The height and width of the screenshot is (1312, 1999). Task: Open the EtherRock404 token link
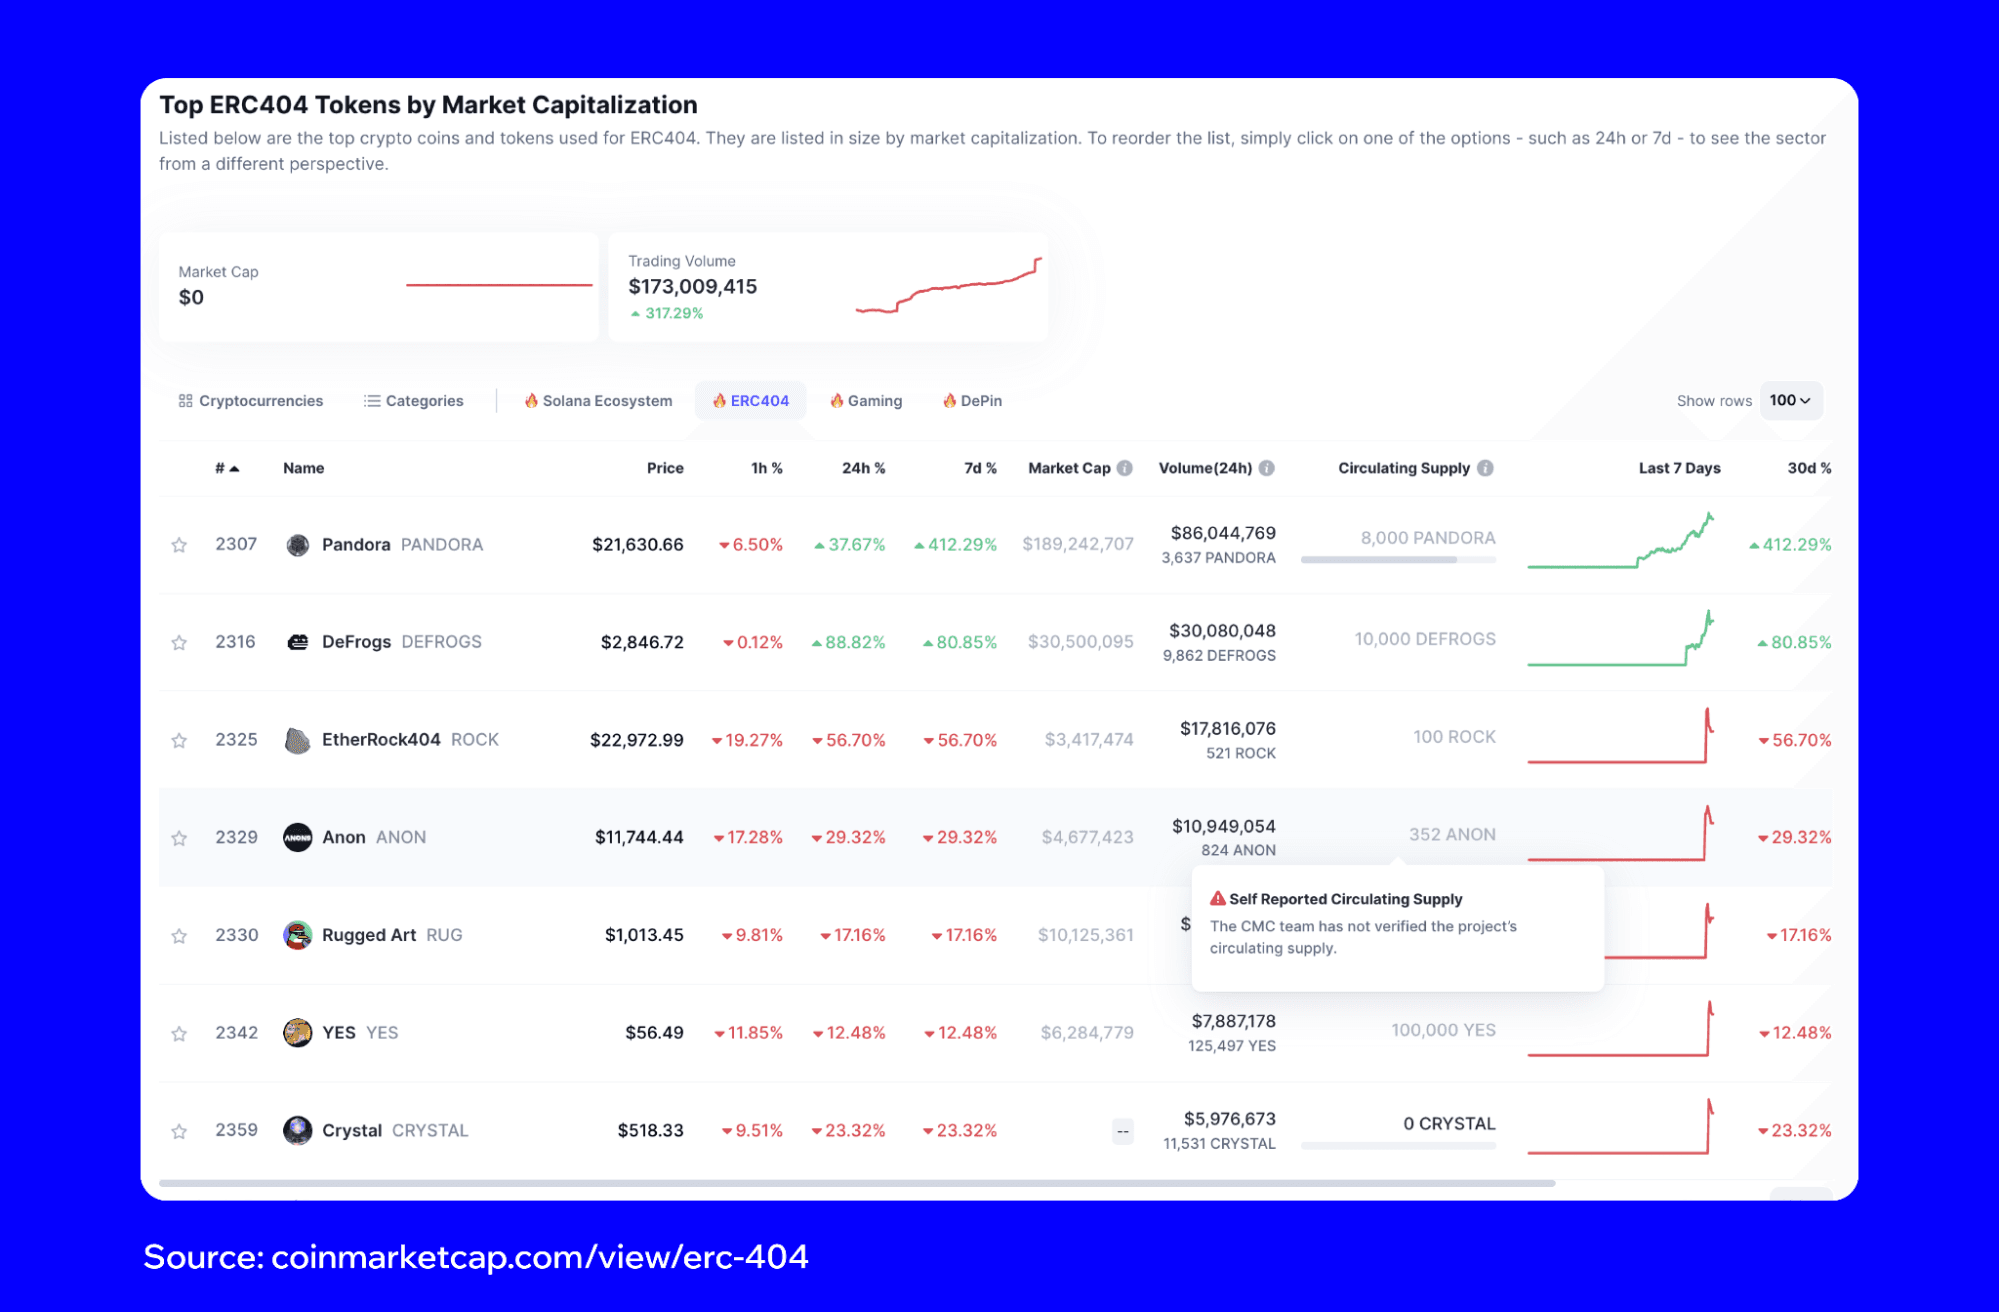click(381, 740)
